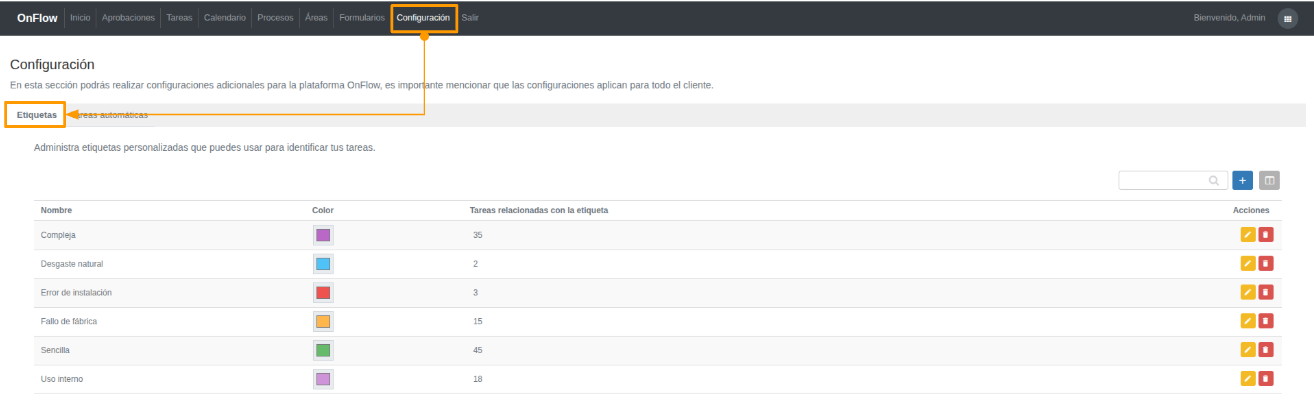
Task: Go to Áreas
Action: [x=316, y=18]
